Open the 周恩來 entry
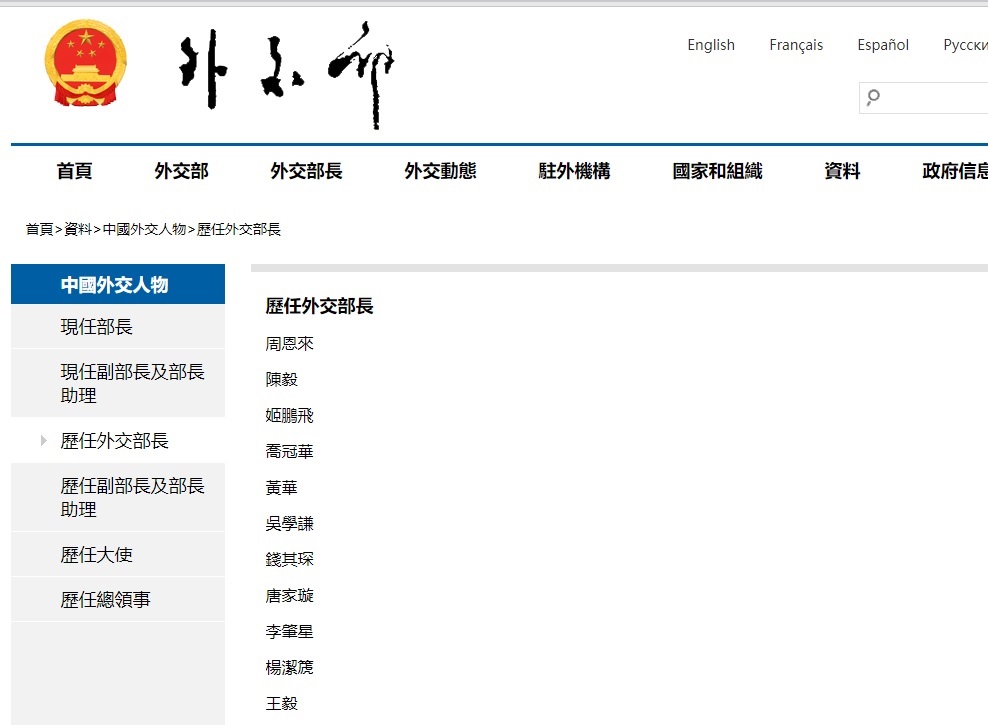Image resolution: width=988 pixels, height=725 pixels. 289,343
